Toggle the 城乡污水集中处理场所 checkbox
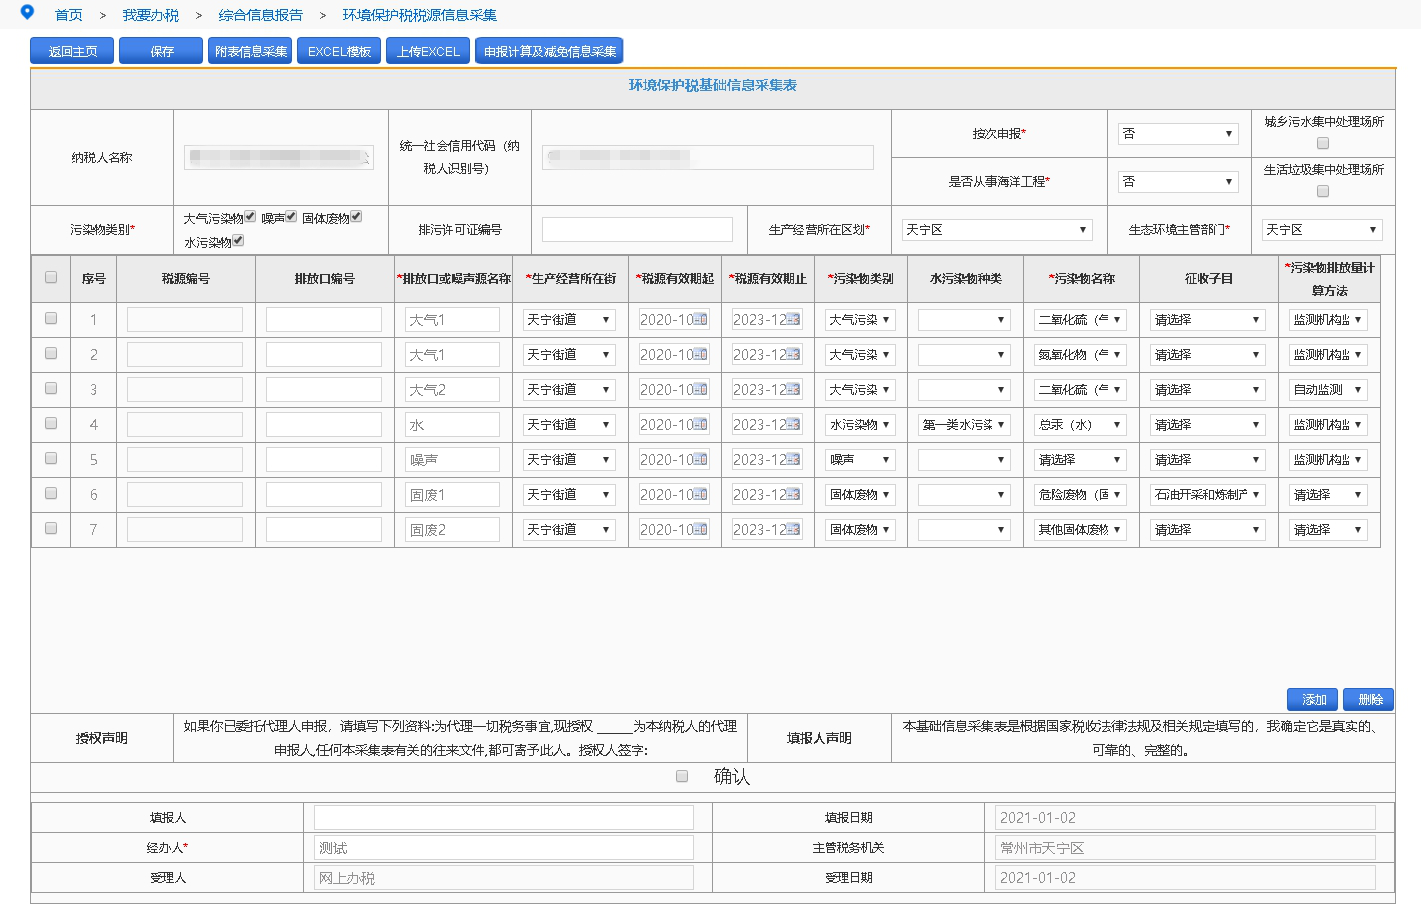The image size is (1421, 910). coord(1323,143)
